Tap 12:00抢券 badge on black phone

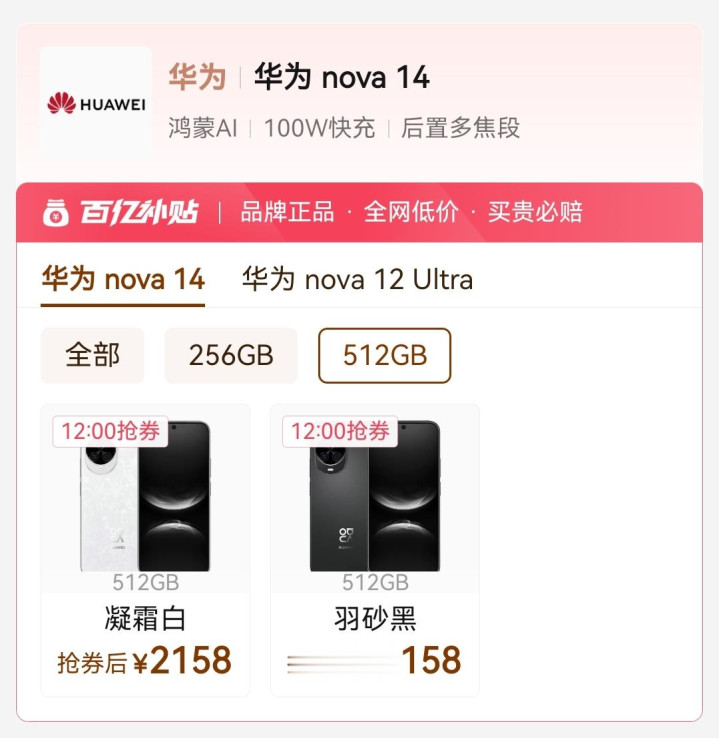coord(340,431)
